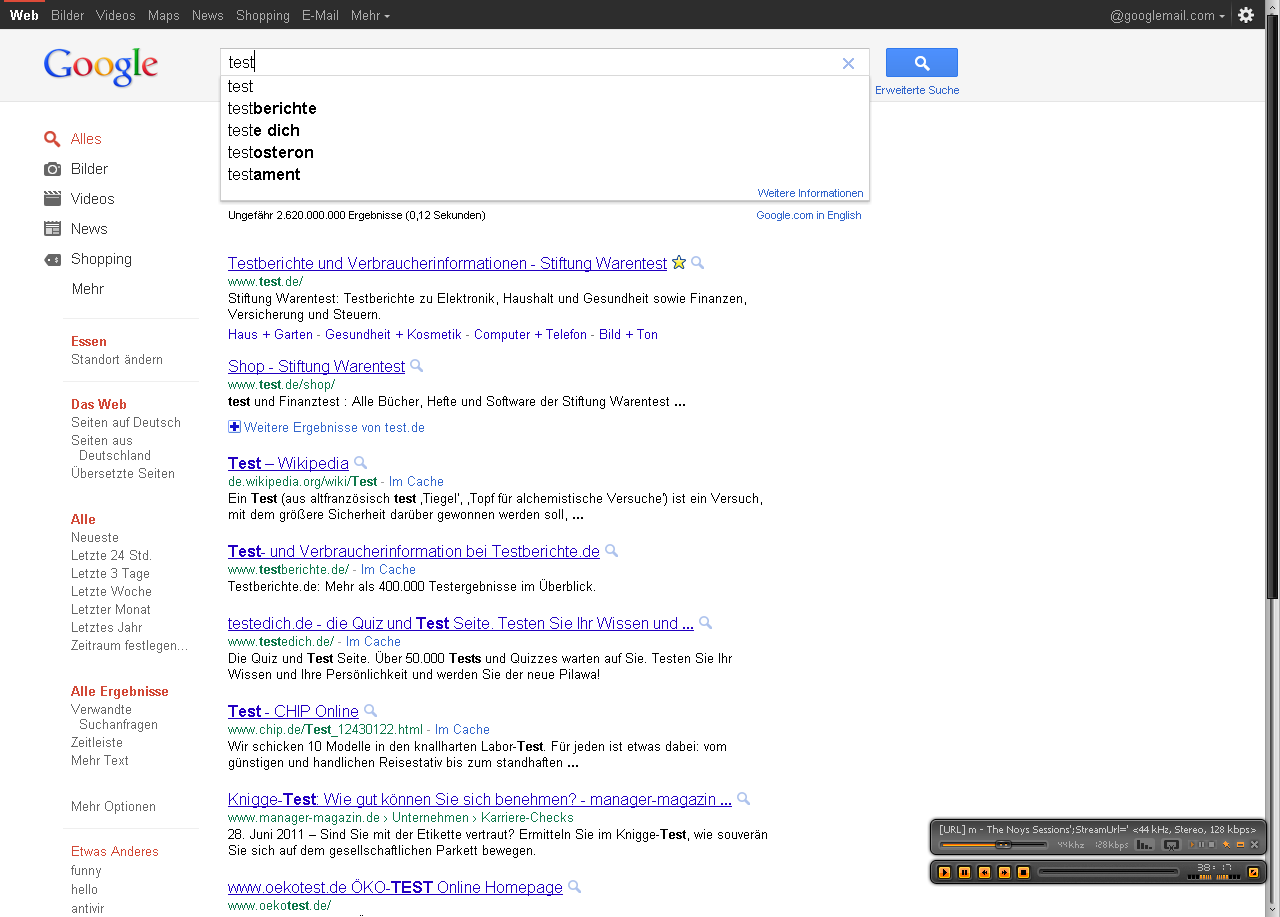Expand Mehr under the sidebar search types
The image size is (1280, 917).
click(87, 289)
